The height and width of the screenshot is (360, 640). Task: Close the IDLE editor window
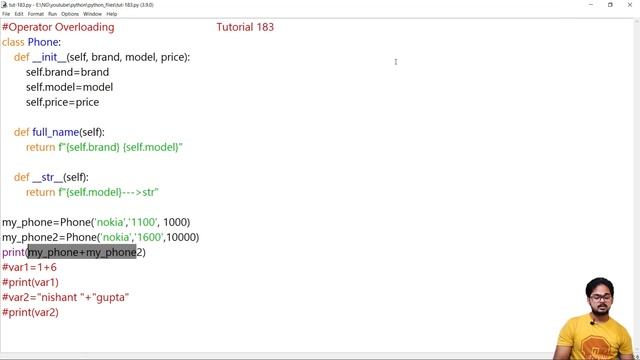(x=630, y=5)
